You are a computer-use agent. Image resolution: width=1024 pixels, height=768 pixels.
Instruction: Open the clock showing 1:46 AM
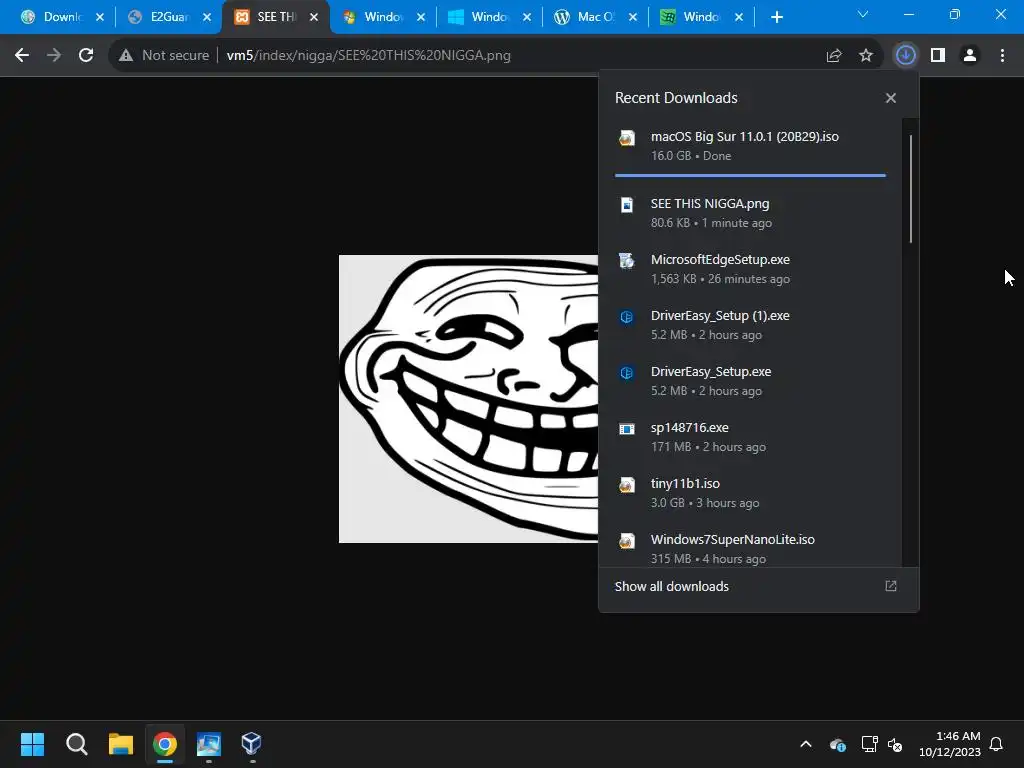tap(950, 744)
